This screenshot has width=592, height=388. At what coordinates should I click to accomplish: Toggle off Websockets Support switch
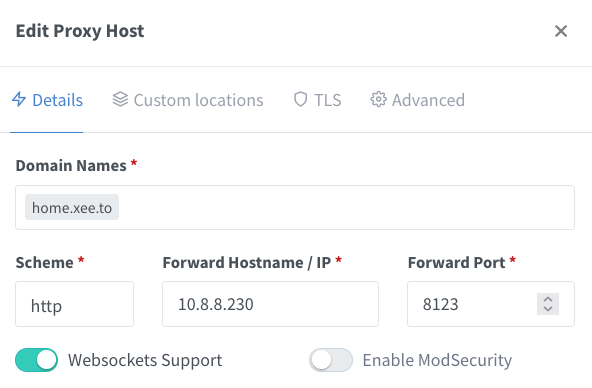tap(37, 360)
